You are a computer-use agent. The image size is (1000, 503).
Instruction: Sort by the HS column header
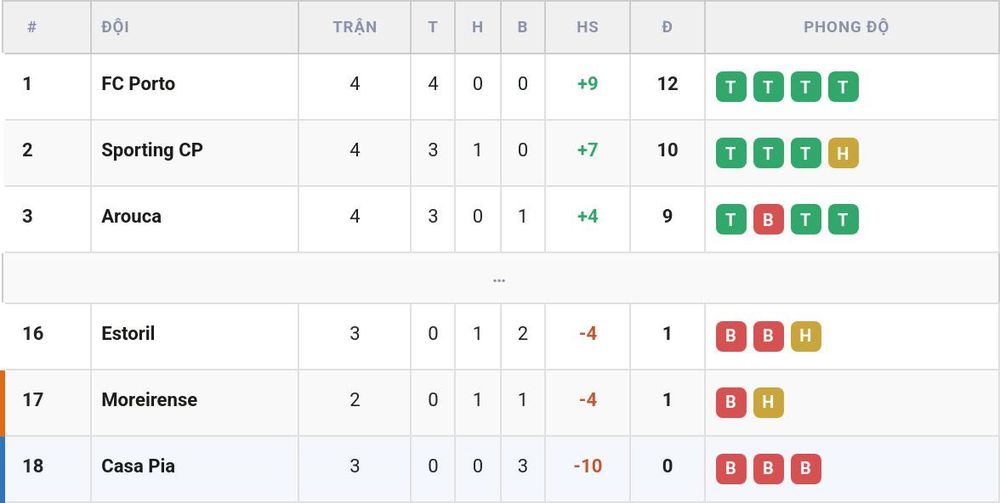pos(587,27)
